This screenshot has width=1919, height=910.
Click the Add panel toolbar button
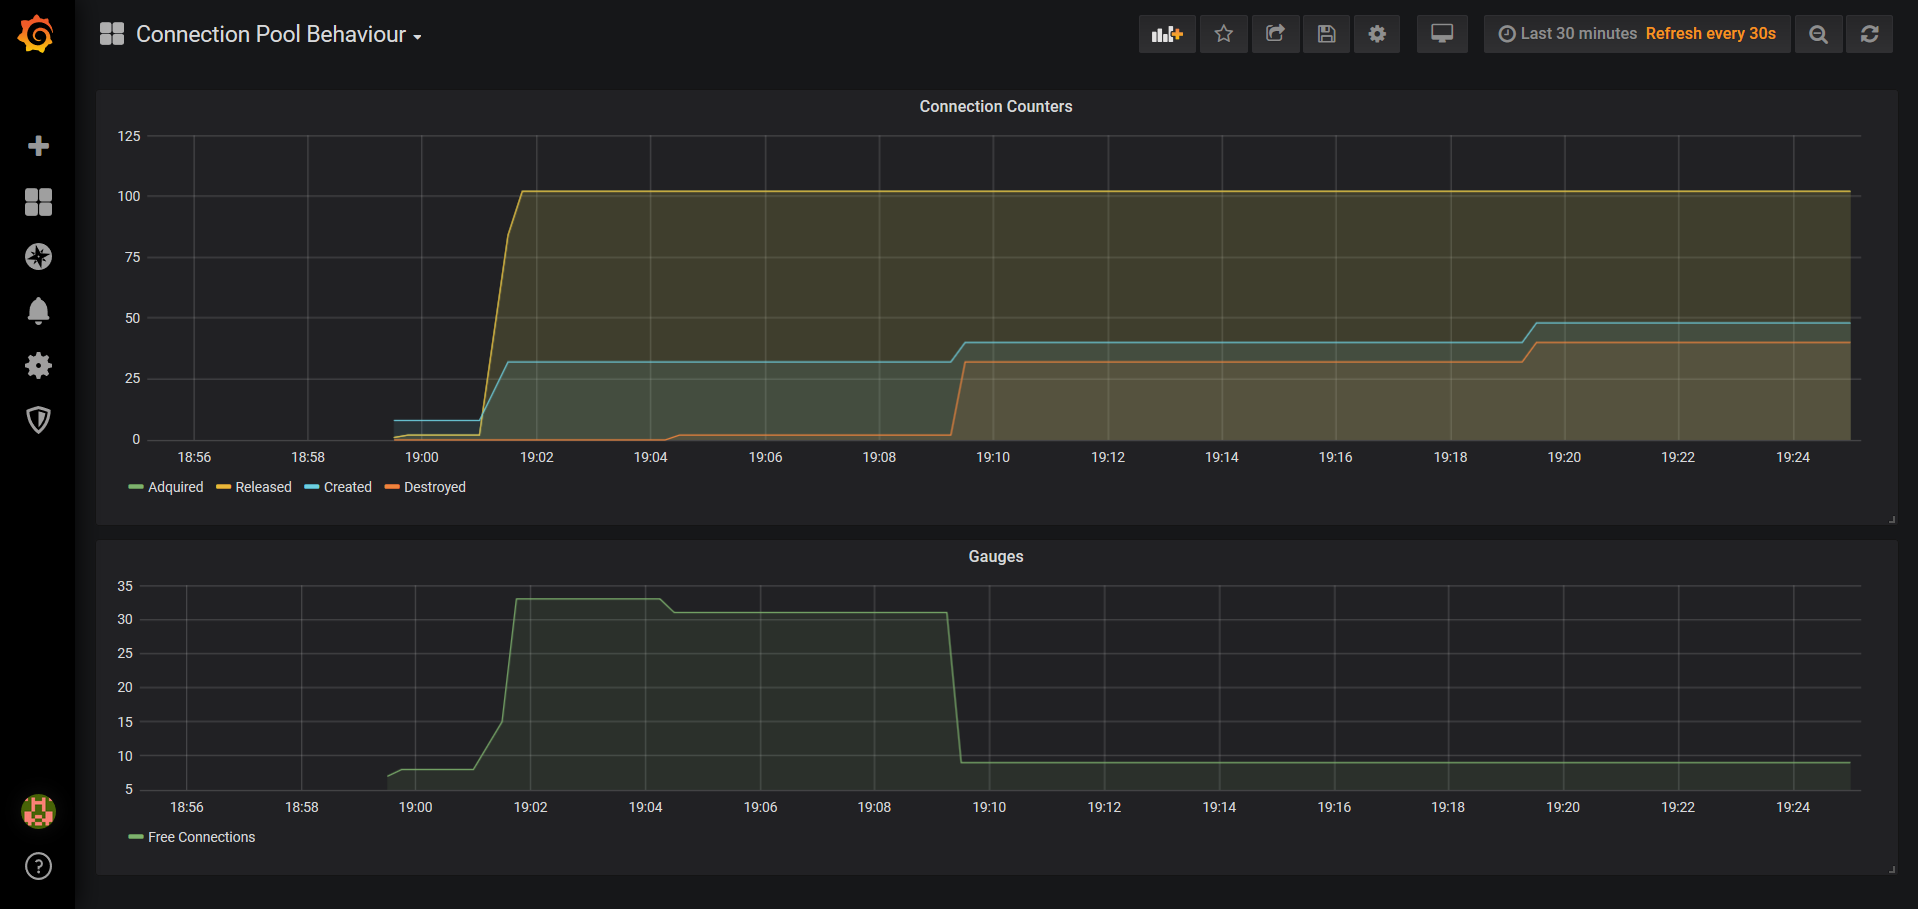tap(1166, 34)
